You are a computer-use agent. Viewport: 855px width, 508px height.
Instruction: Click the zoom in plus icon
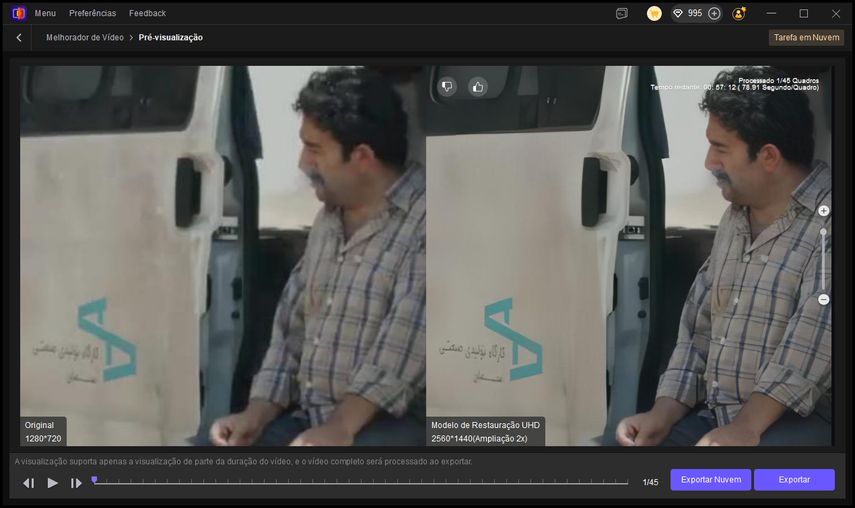823,211
